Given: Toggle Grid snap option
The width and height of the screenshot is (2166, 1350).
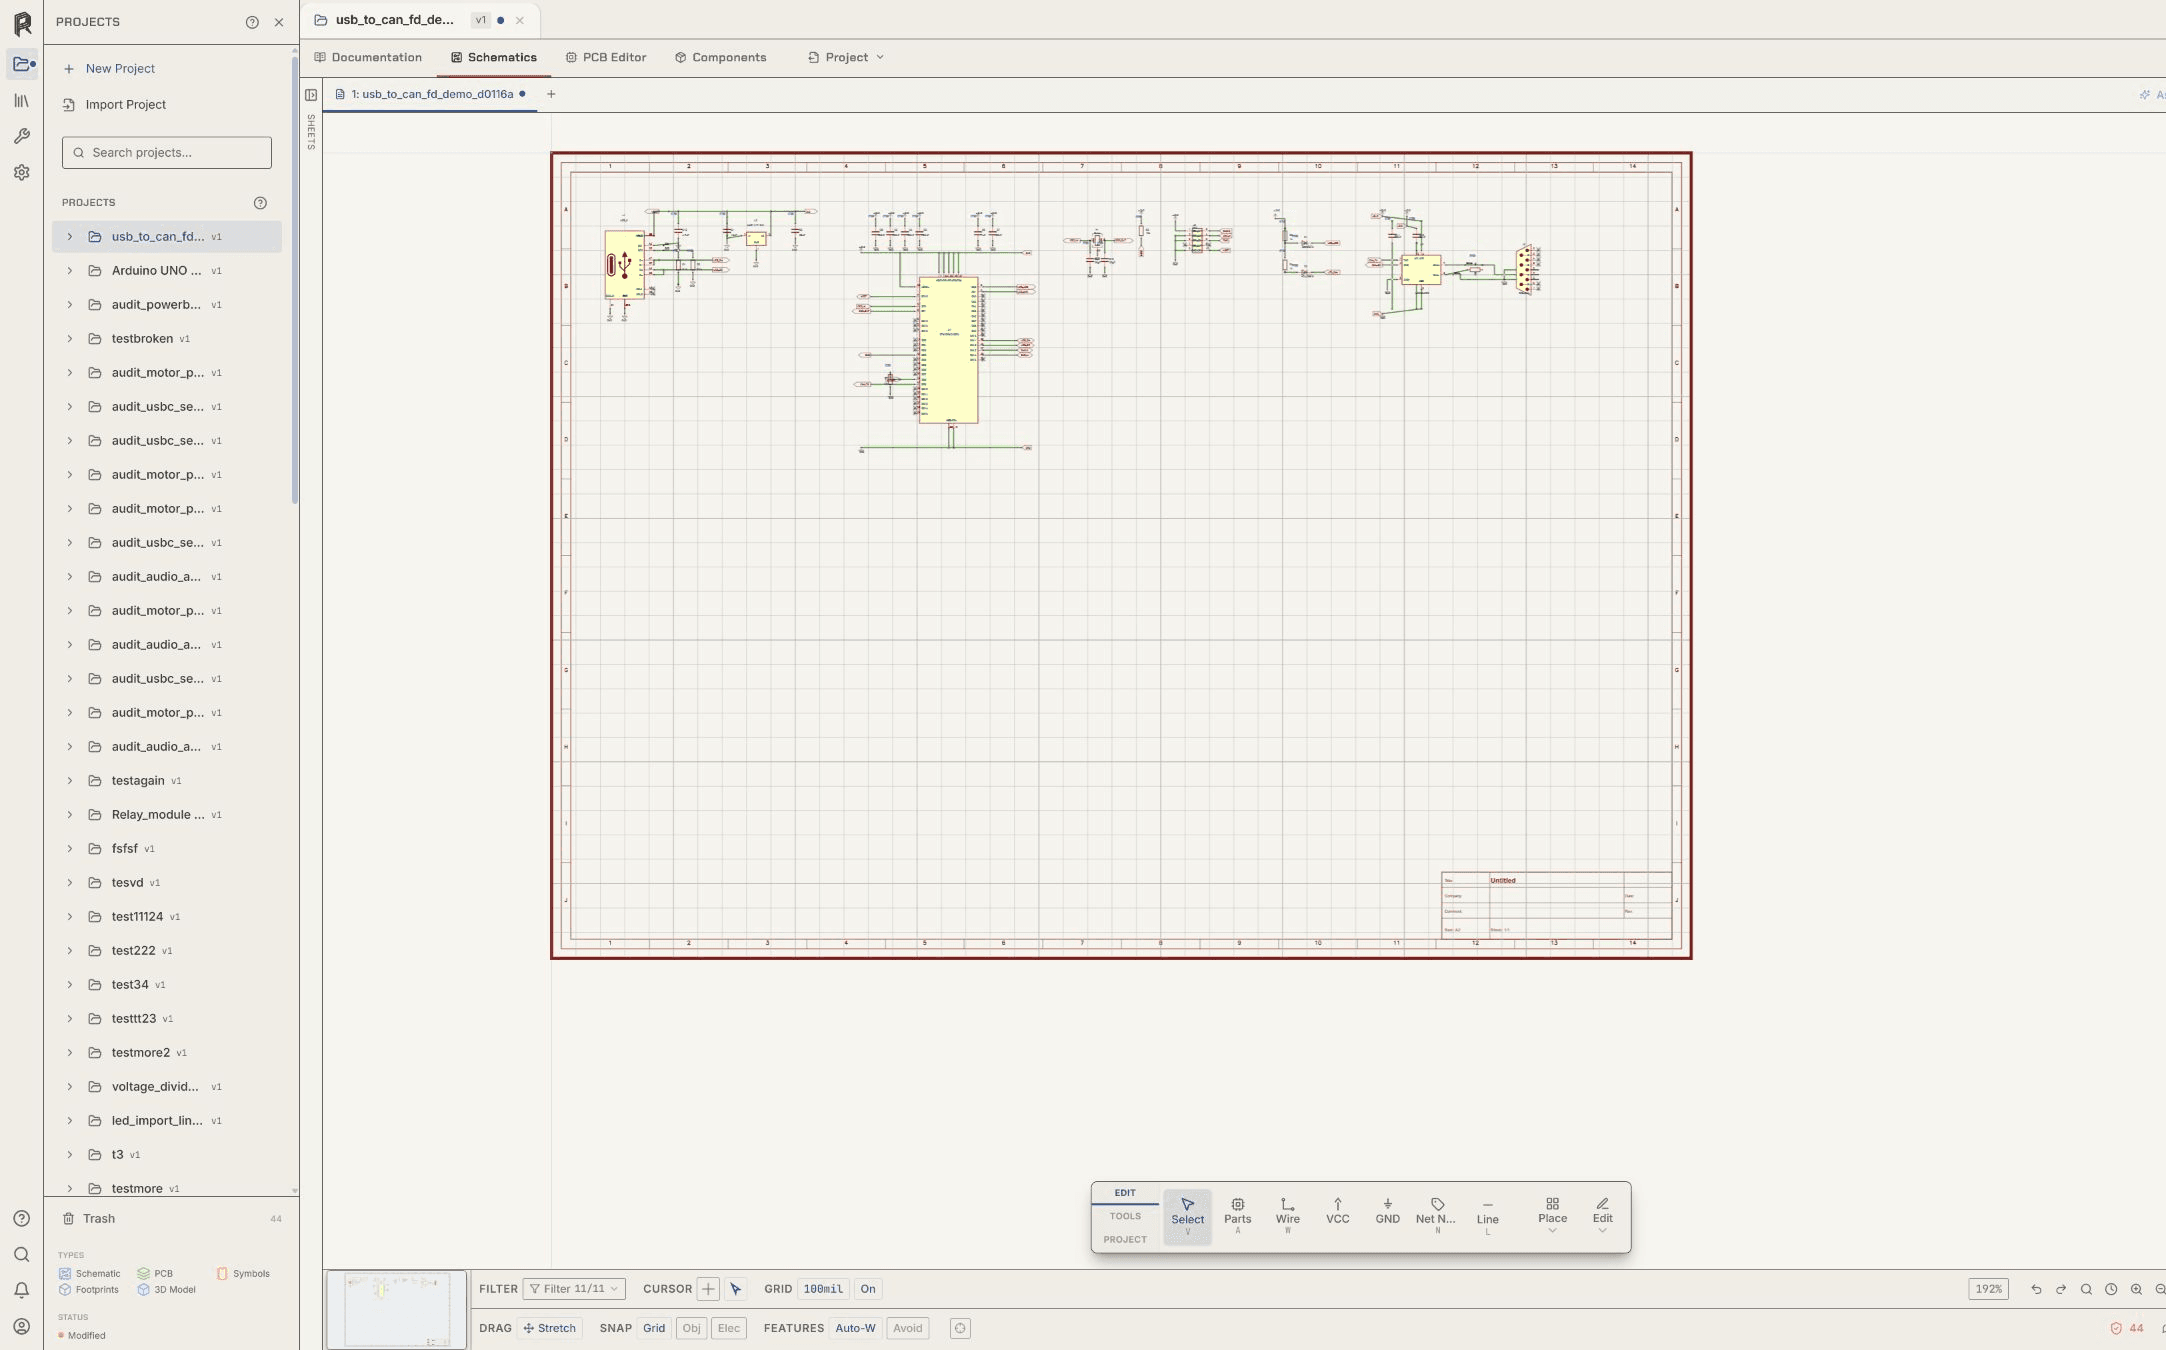Looking at the screenshot, I should click(x=654, y=1328).
